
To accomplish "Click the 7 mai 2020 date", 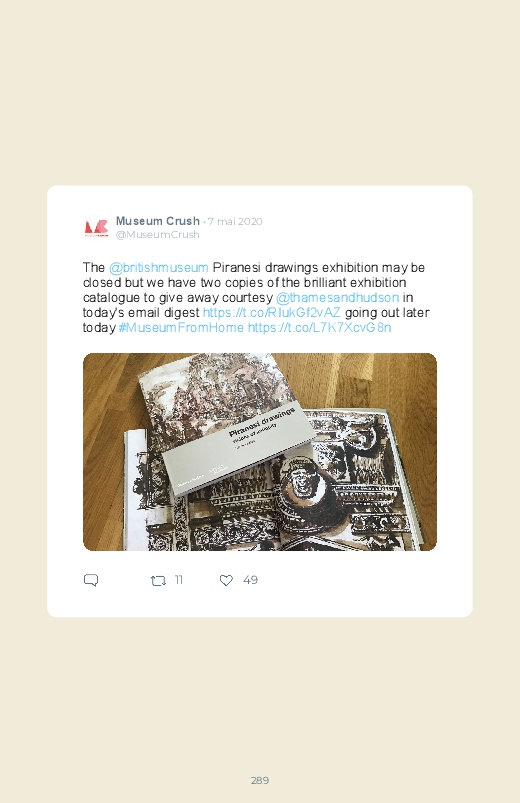I will click(x=235, y=221).
